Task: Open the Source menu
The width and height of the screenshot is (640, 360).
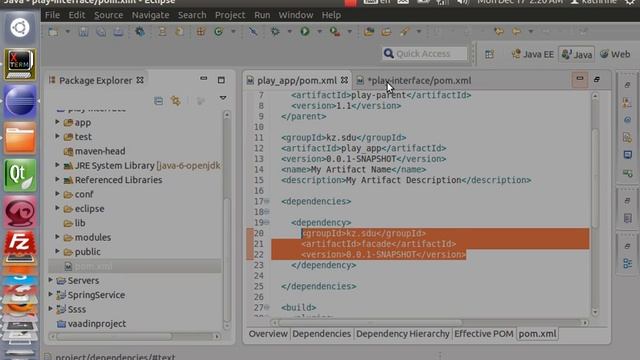Action: pyautogui.click(x=108, y=15)
